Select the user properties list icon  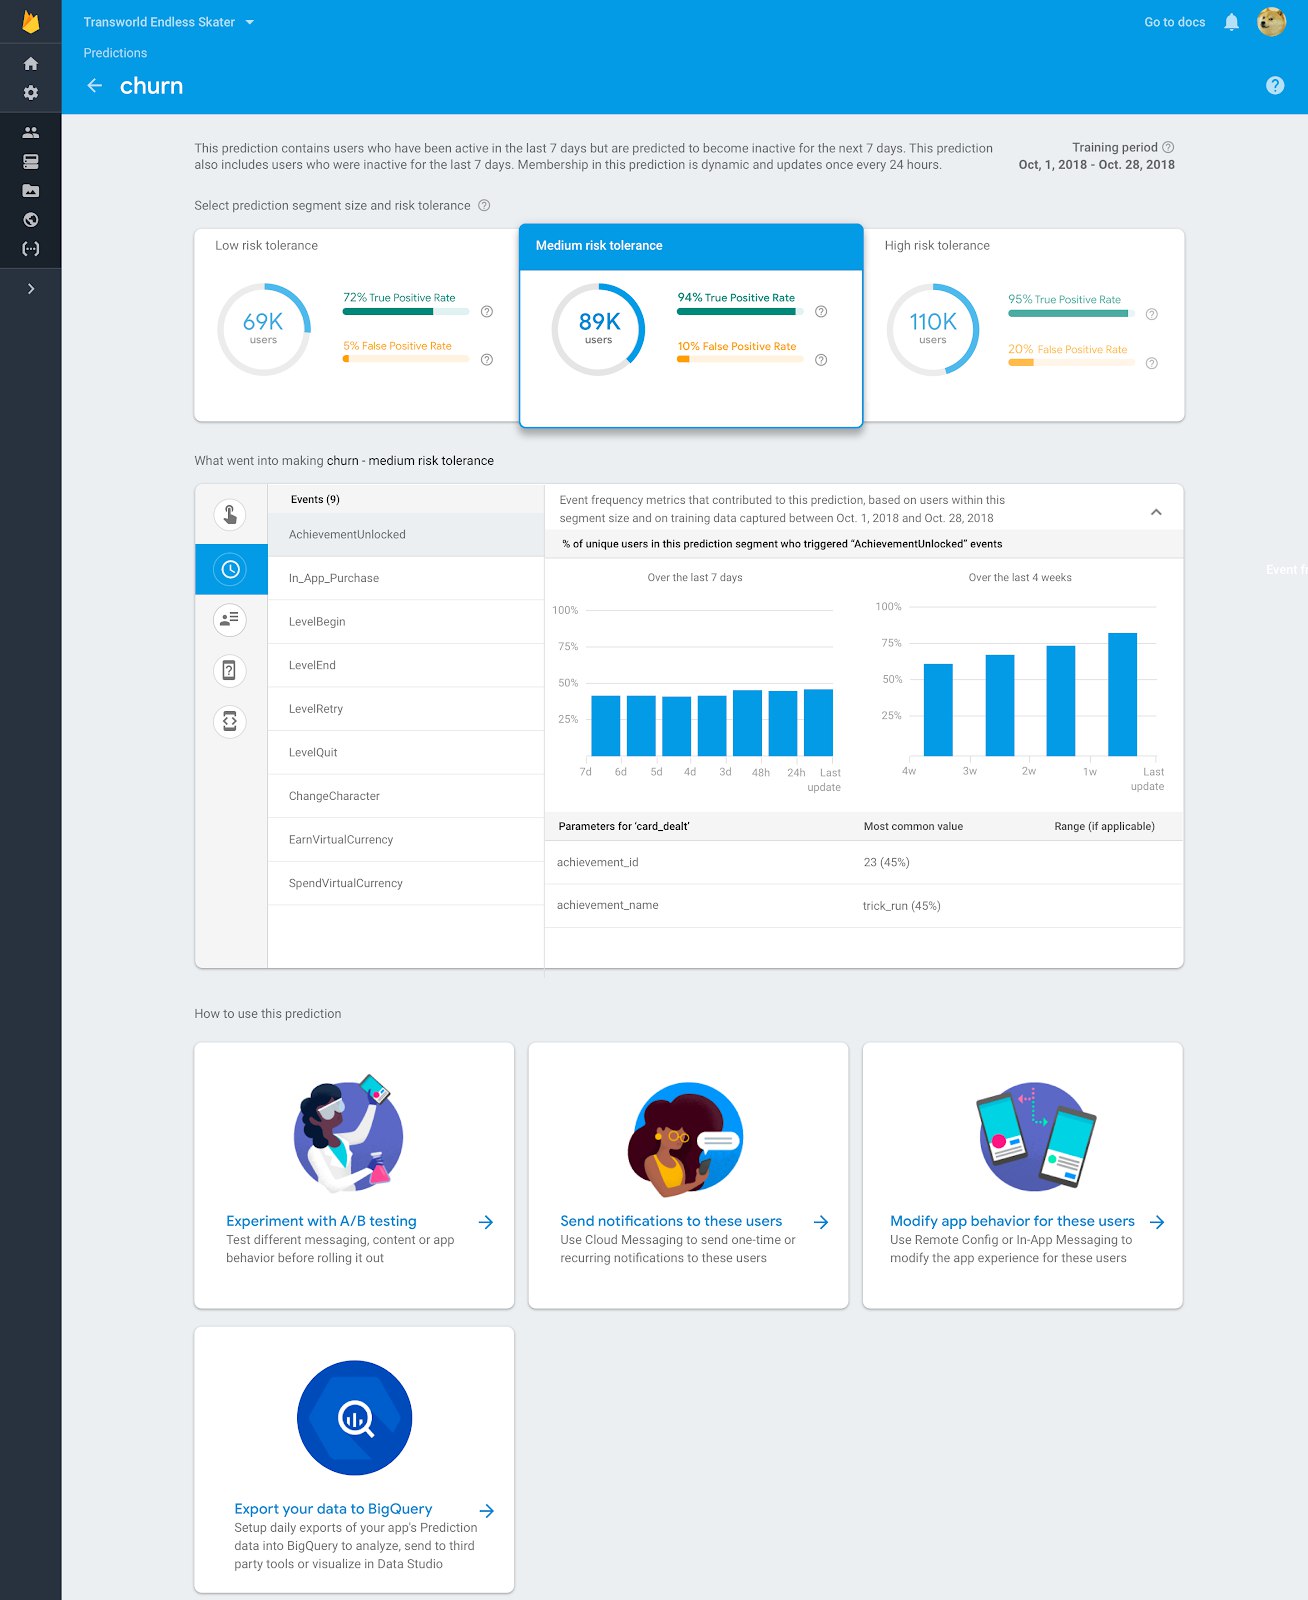tap(230, 619)
